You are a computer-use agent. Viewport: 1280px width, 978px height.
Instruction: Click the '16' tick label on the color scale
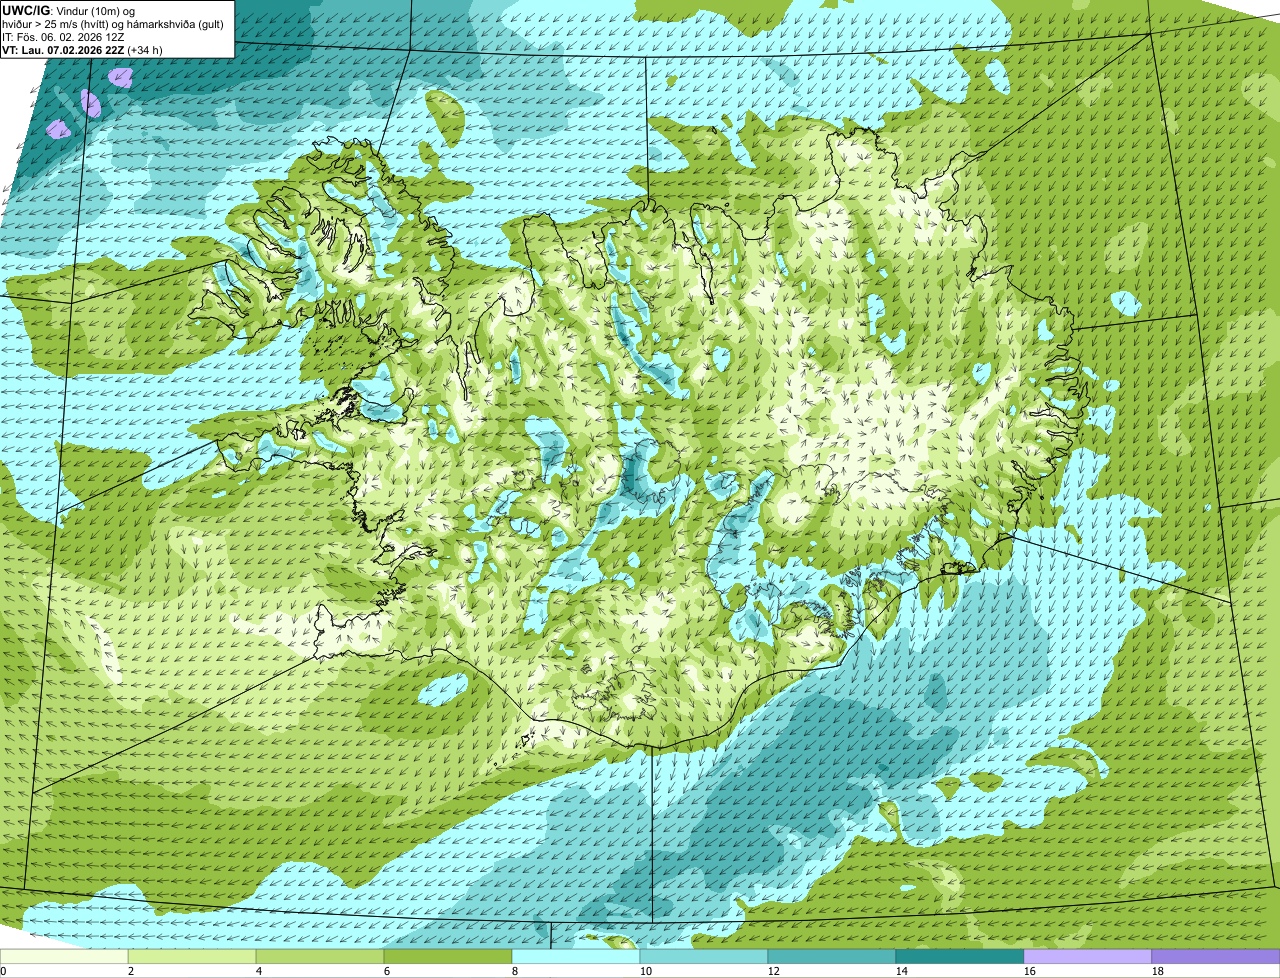(x=1030, y=971)
